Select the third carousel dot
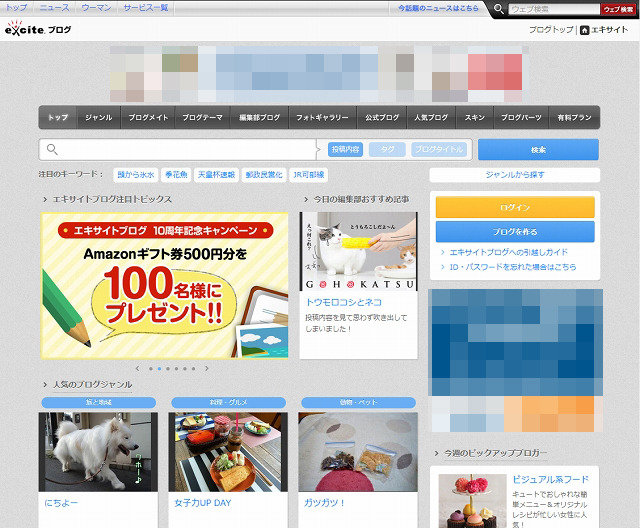Image resolution: width=640 pixels, height=528 pixels. coord(168,369)
